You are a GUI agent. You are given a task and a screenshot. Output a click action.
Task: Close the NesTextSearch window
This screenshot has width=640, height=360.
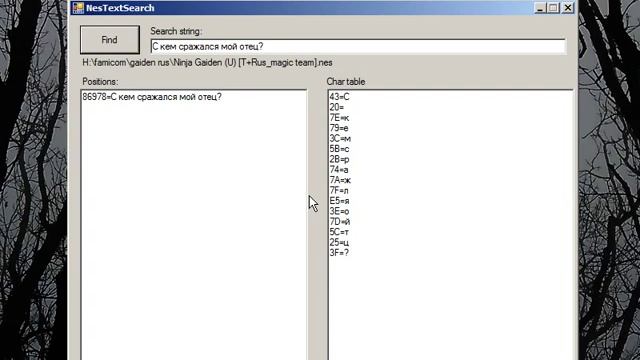[x=568, y=8]
